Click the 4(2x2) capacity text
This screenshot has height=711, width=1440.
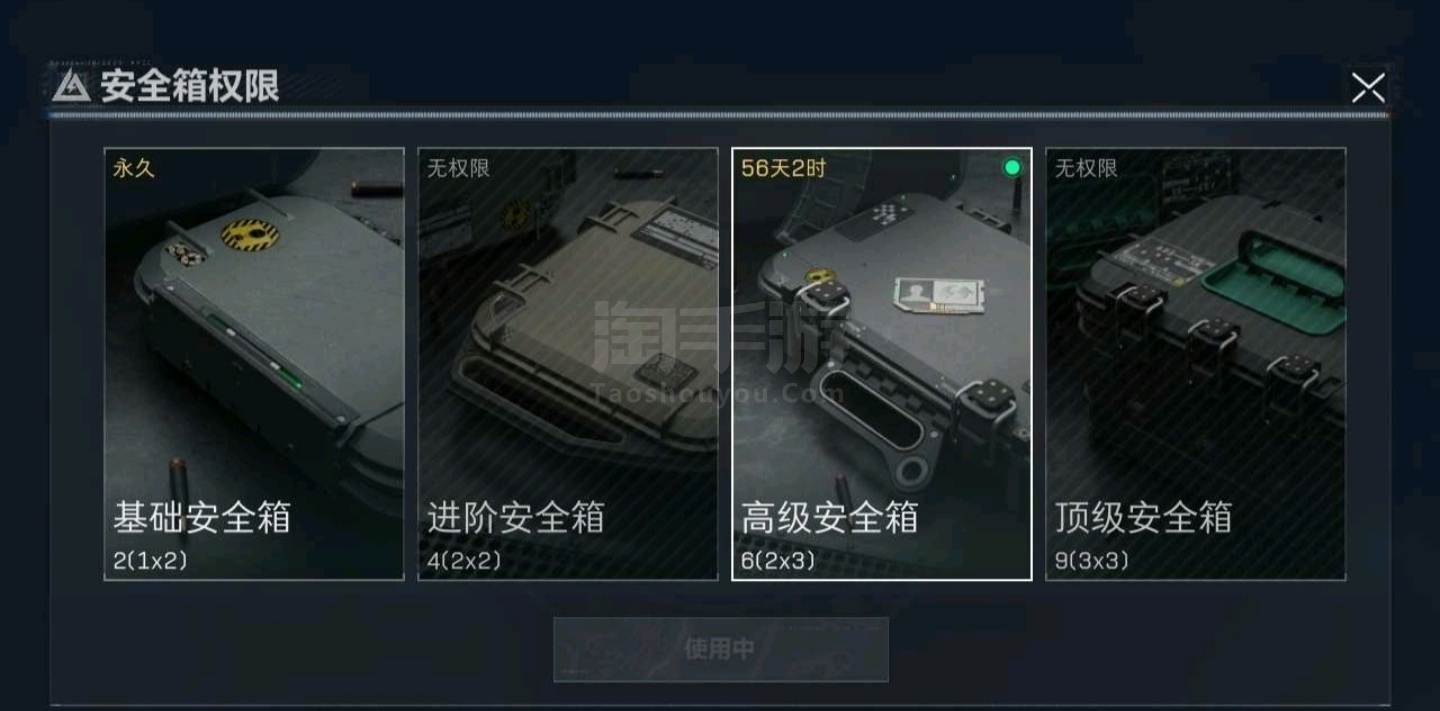point(464,561)
